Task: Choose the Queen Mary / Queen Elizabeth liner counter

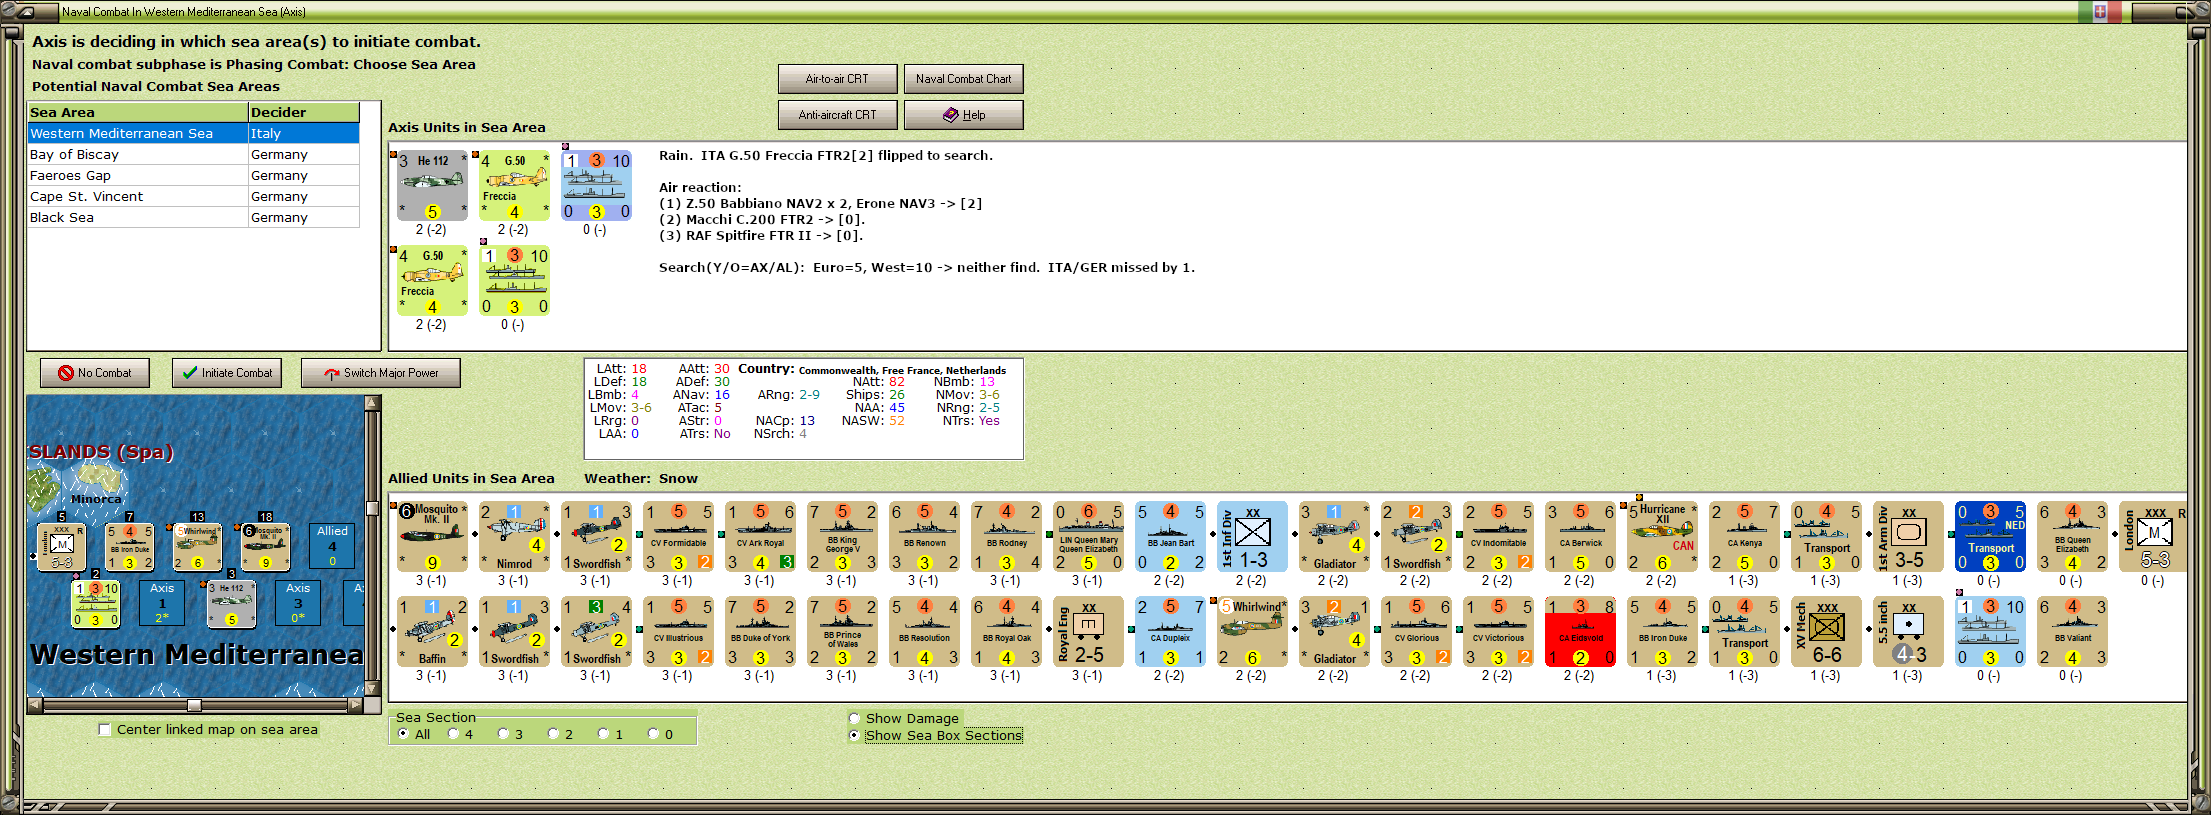Action: coord(1088,536)
